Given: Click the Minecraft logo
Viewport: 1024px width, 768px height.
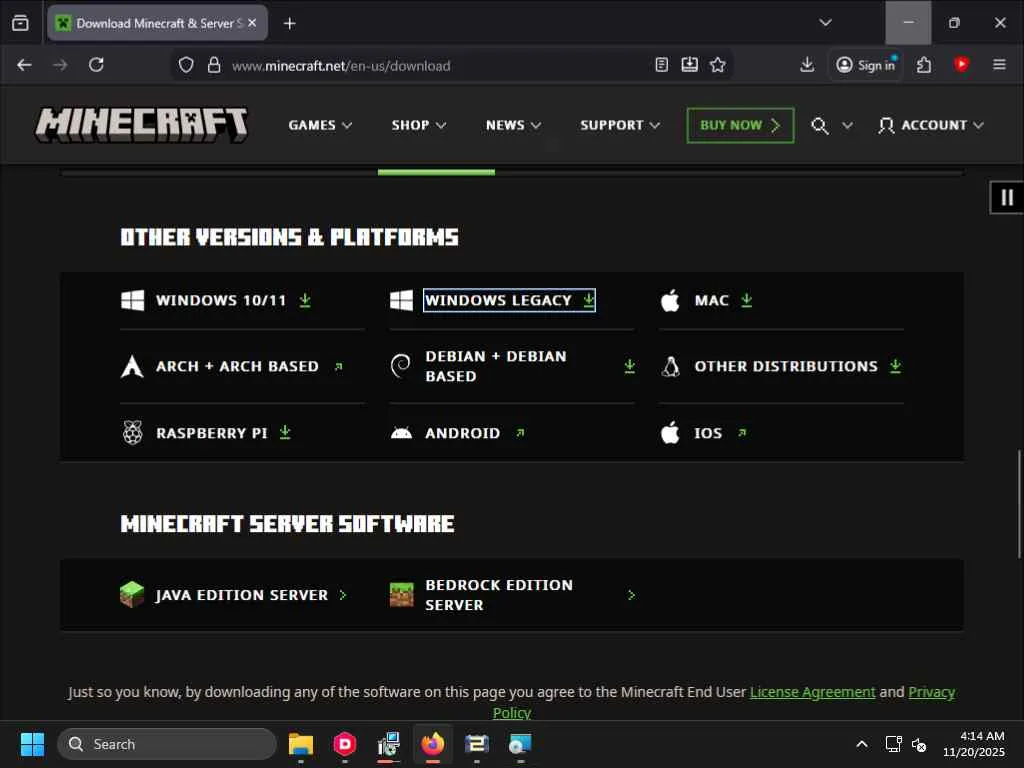Looking at the screenshot, I should 142,125.
